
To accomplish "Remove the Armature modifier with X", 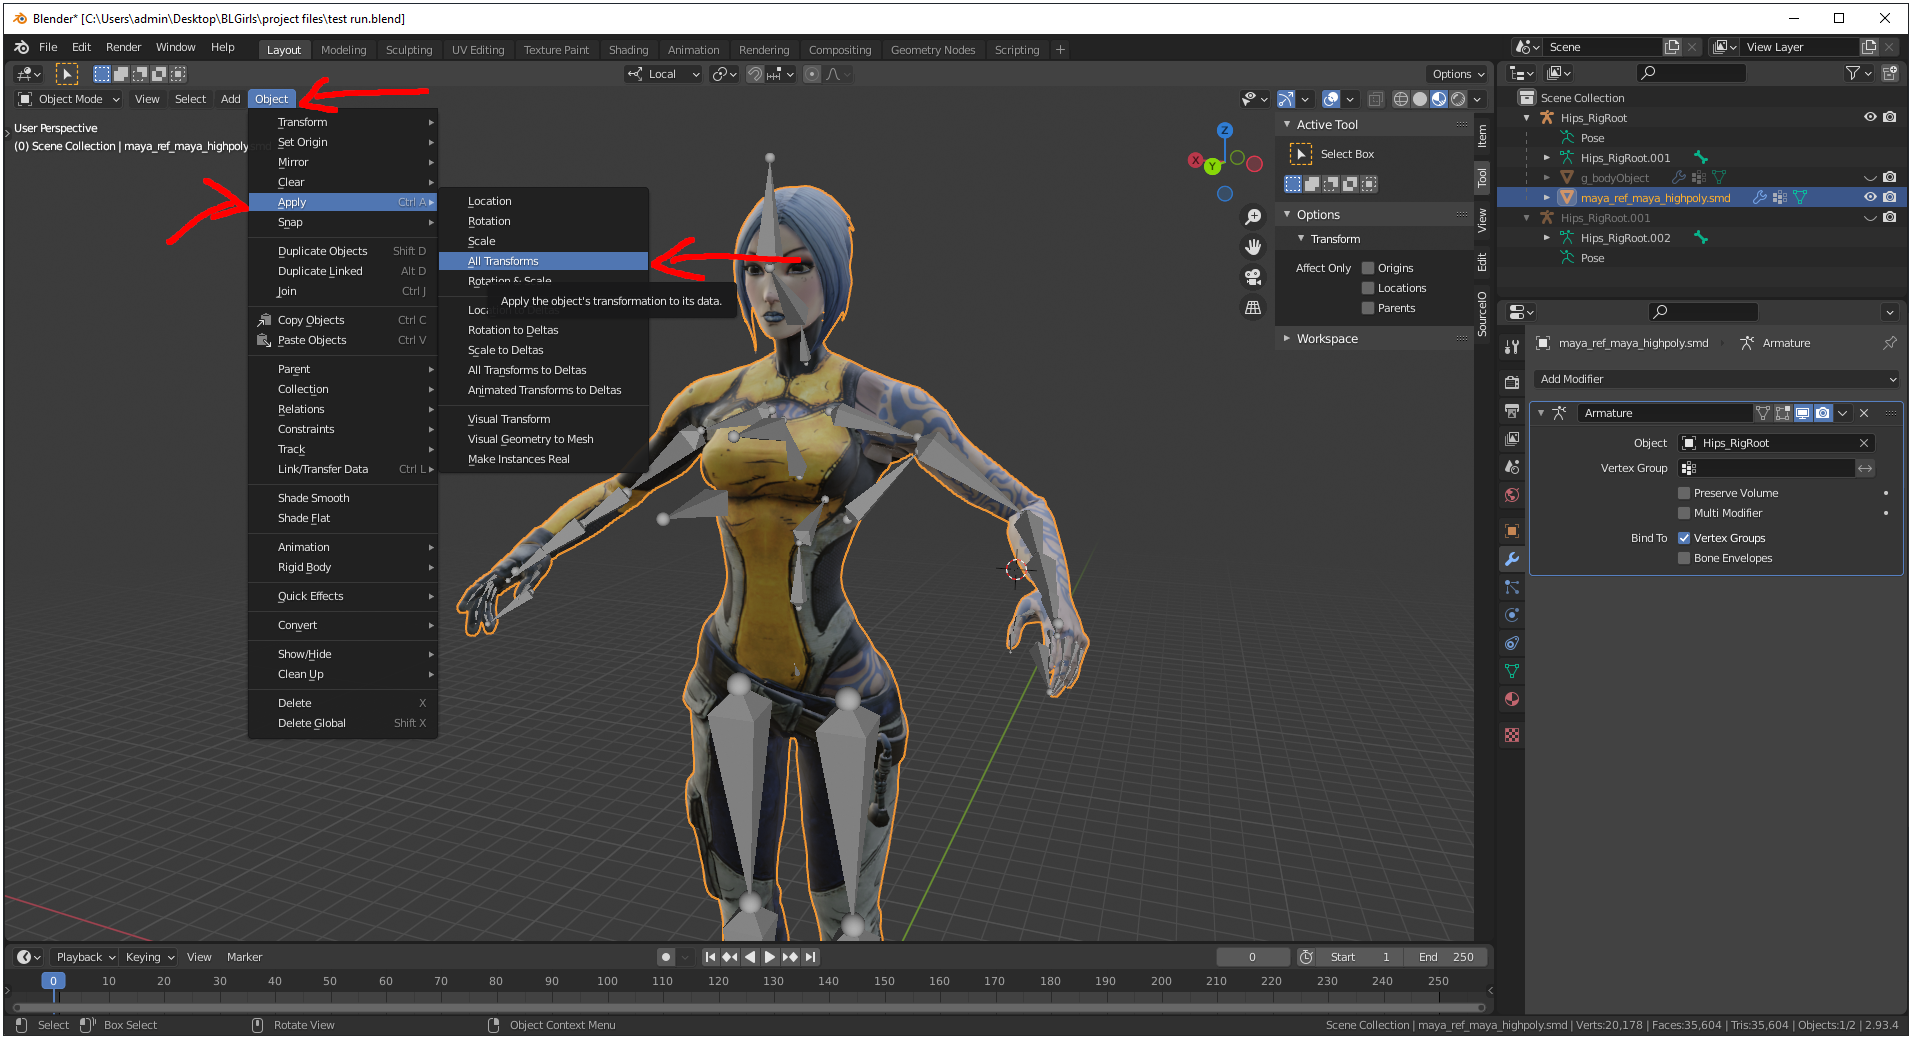I will coord(1864,413).
